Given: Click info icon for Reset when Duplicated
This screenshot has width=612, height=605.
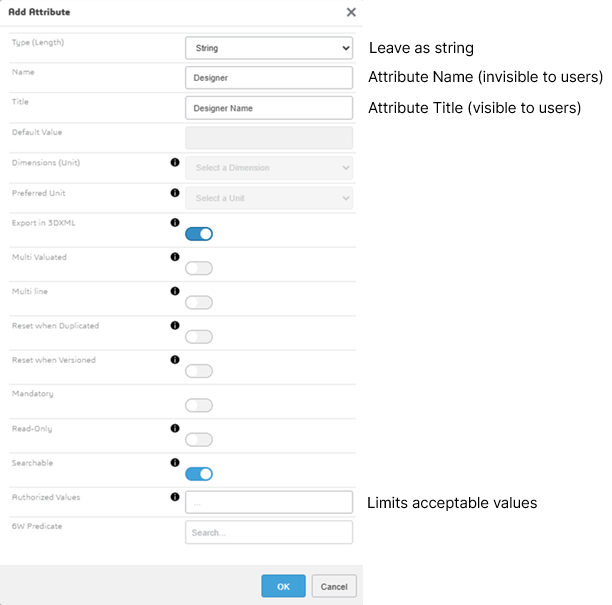Looking at the screenshot, I should pyautogui.click(x=175, y=325).
